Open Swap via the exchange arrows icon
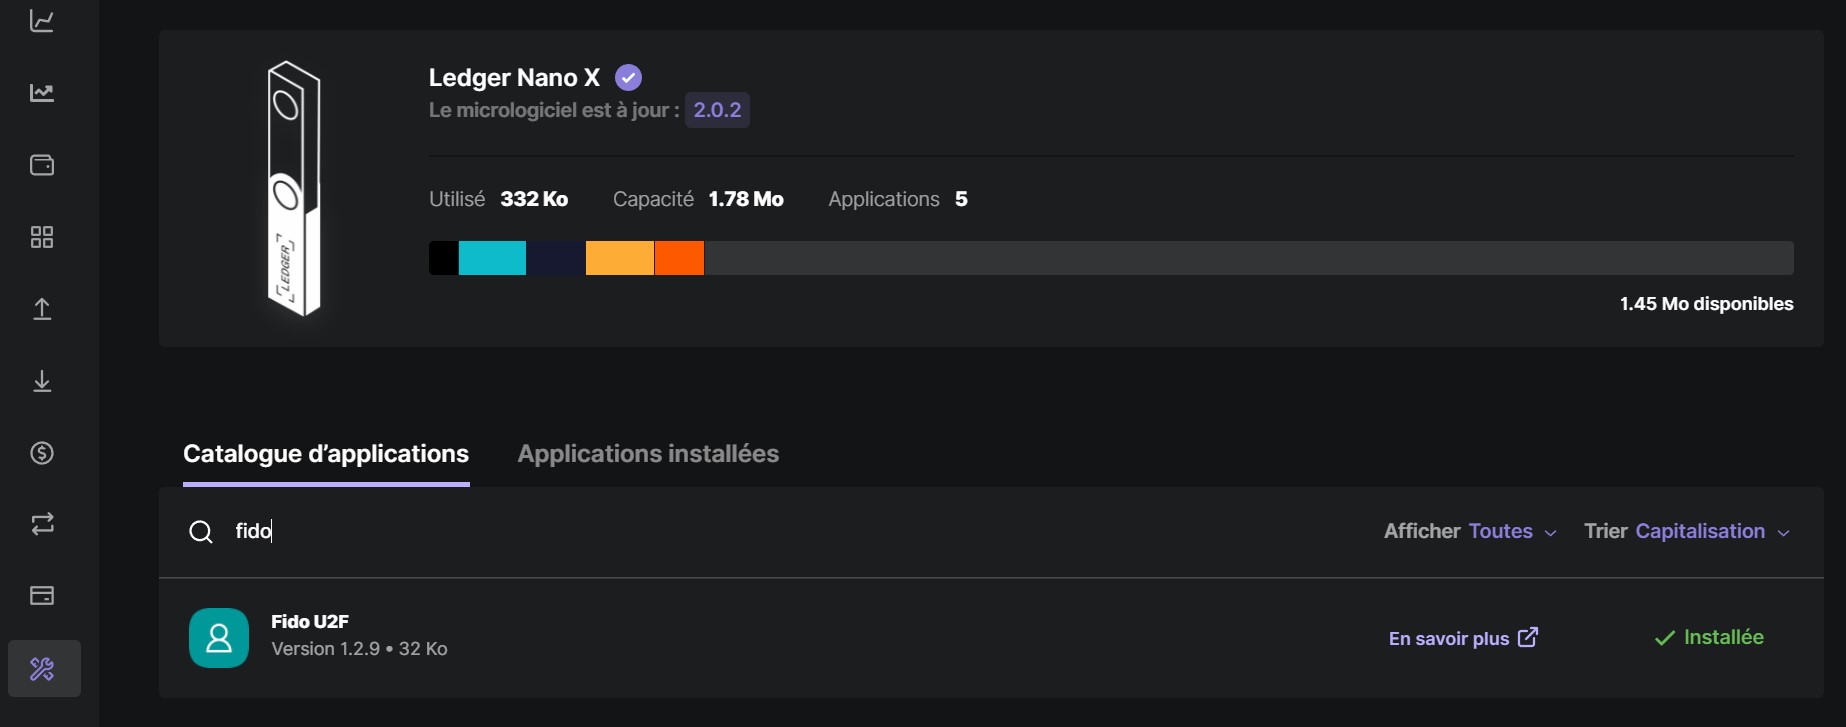Screen dimensions: 1846x727 (x=42, y=524)
